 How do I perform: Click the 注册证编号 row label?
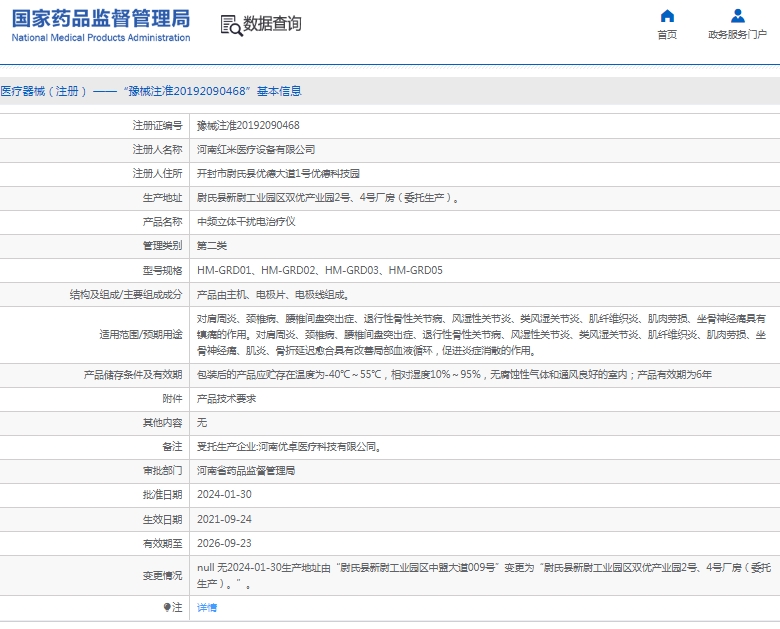(158, 125)
